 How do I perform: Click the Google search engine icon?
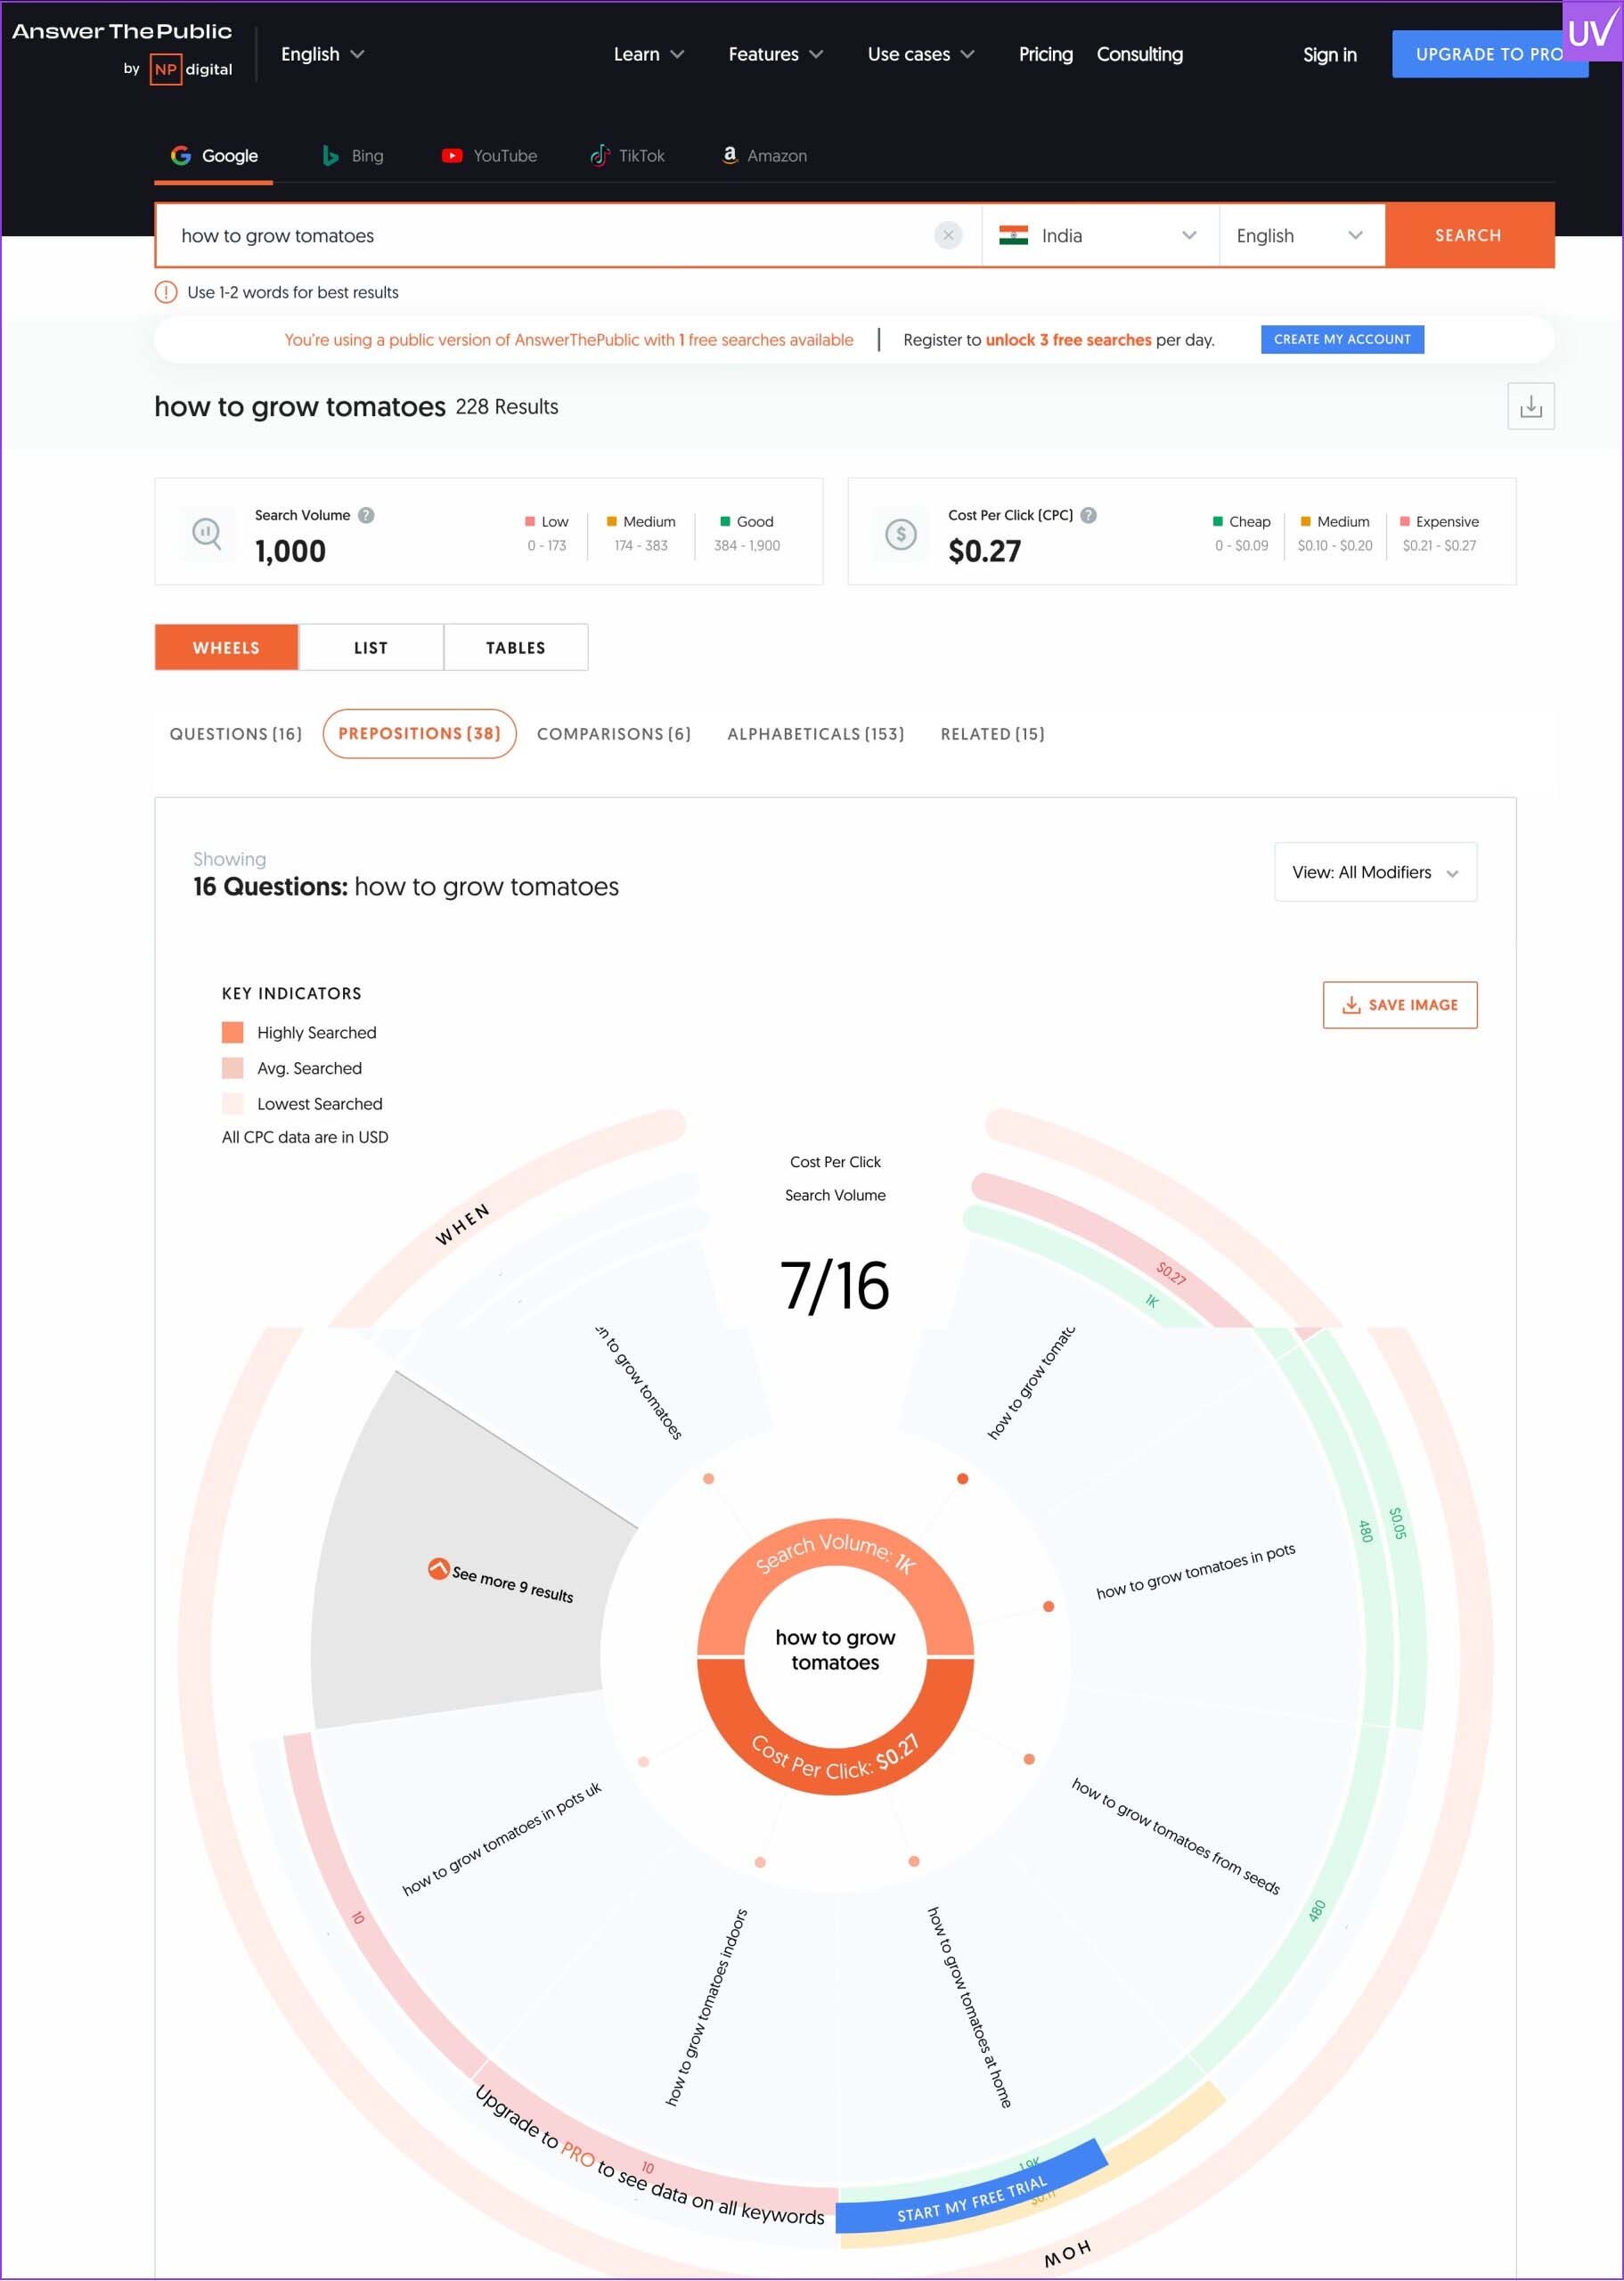pos(181,155)
